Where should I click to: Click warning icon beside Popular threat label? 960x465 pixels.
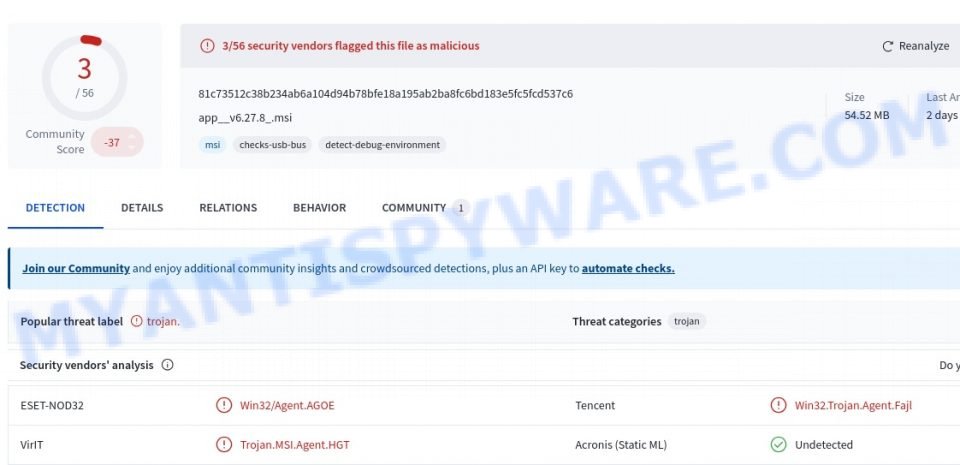pyautogui.click(x=137, y=321)
